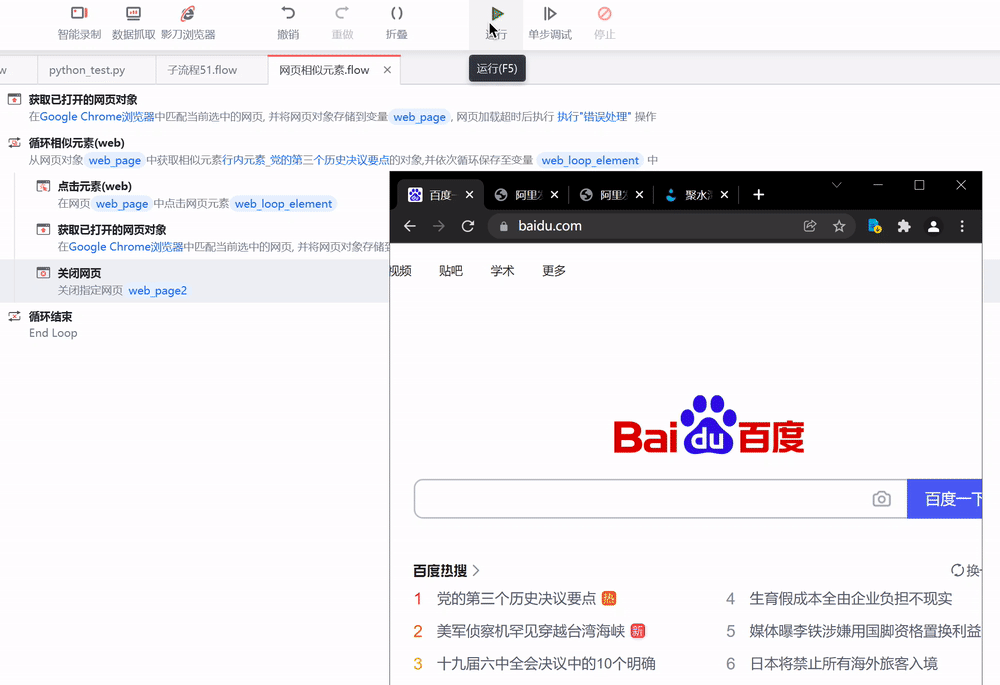The height and width of the screenshot is (685, 1000).
Task: Click the web_page2 variable tag
Action: (158, 290)
